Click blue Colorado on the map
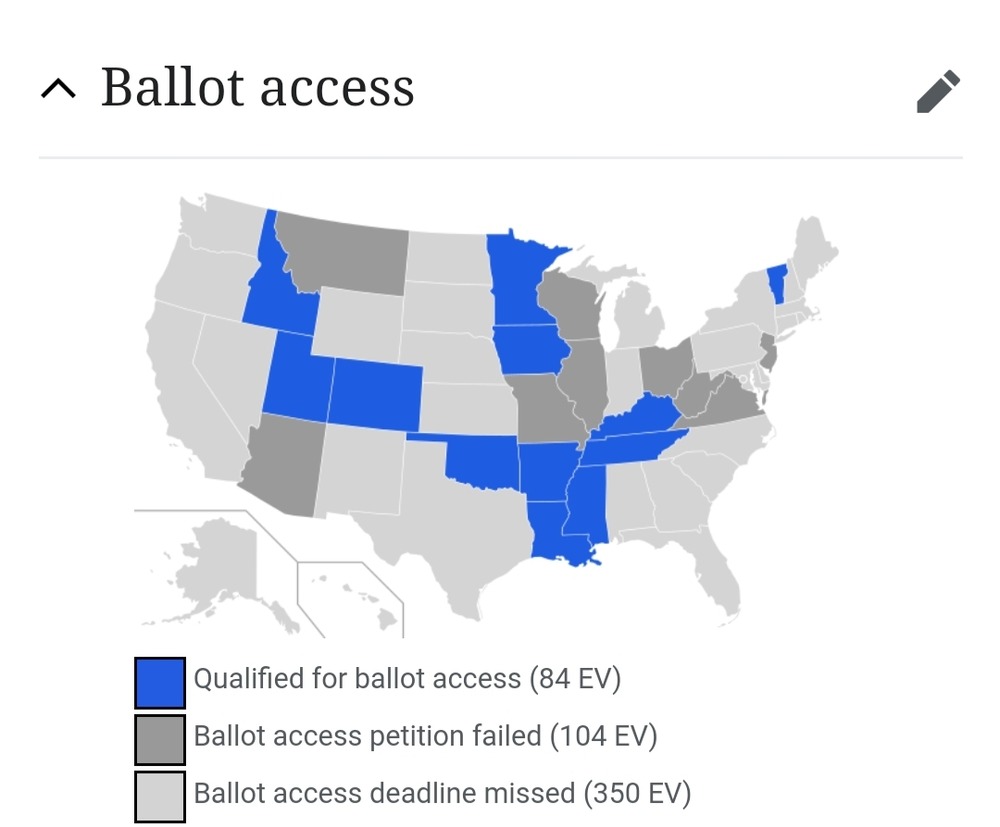This screenshot has width=1000, height=827. coord(376,395)
